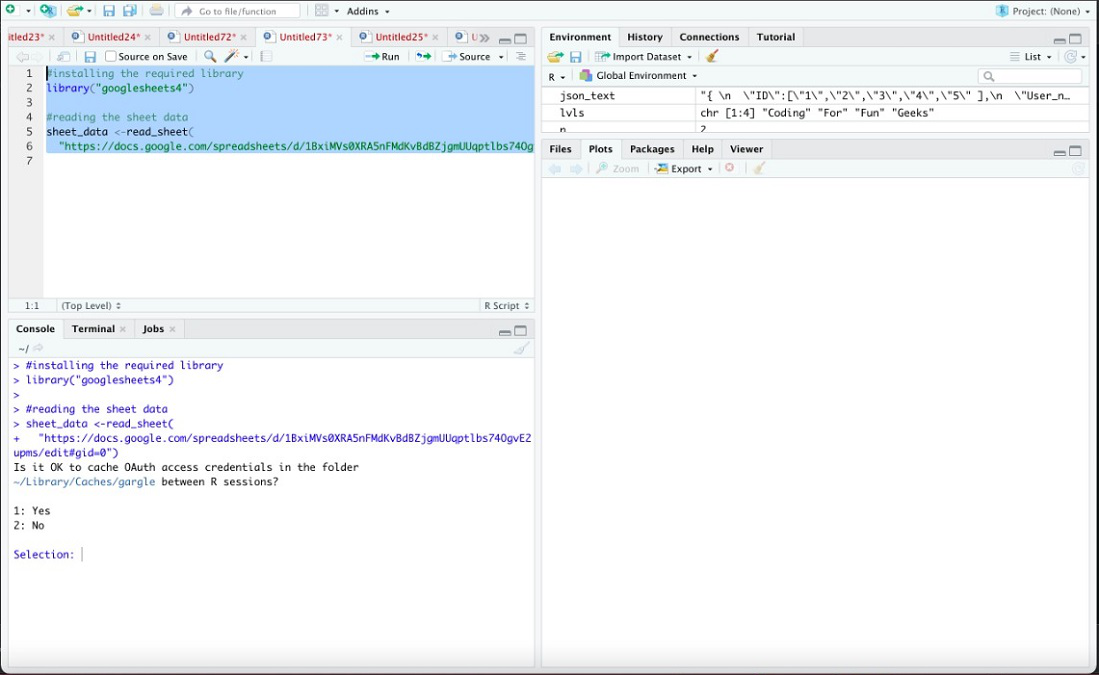Open the (Top Level) scope selector

pyautogui.click(x=91, y=306)
